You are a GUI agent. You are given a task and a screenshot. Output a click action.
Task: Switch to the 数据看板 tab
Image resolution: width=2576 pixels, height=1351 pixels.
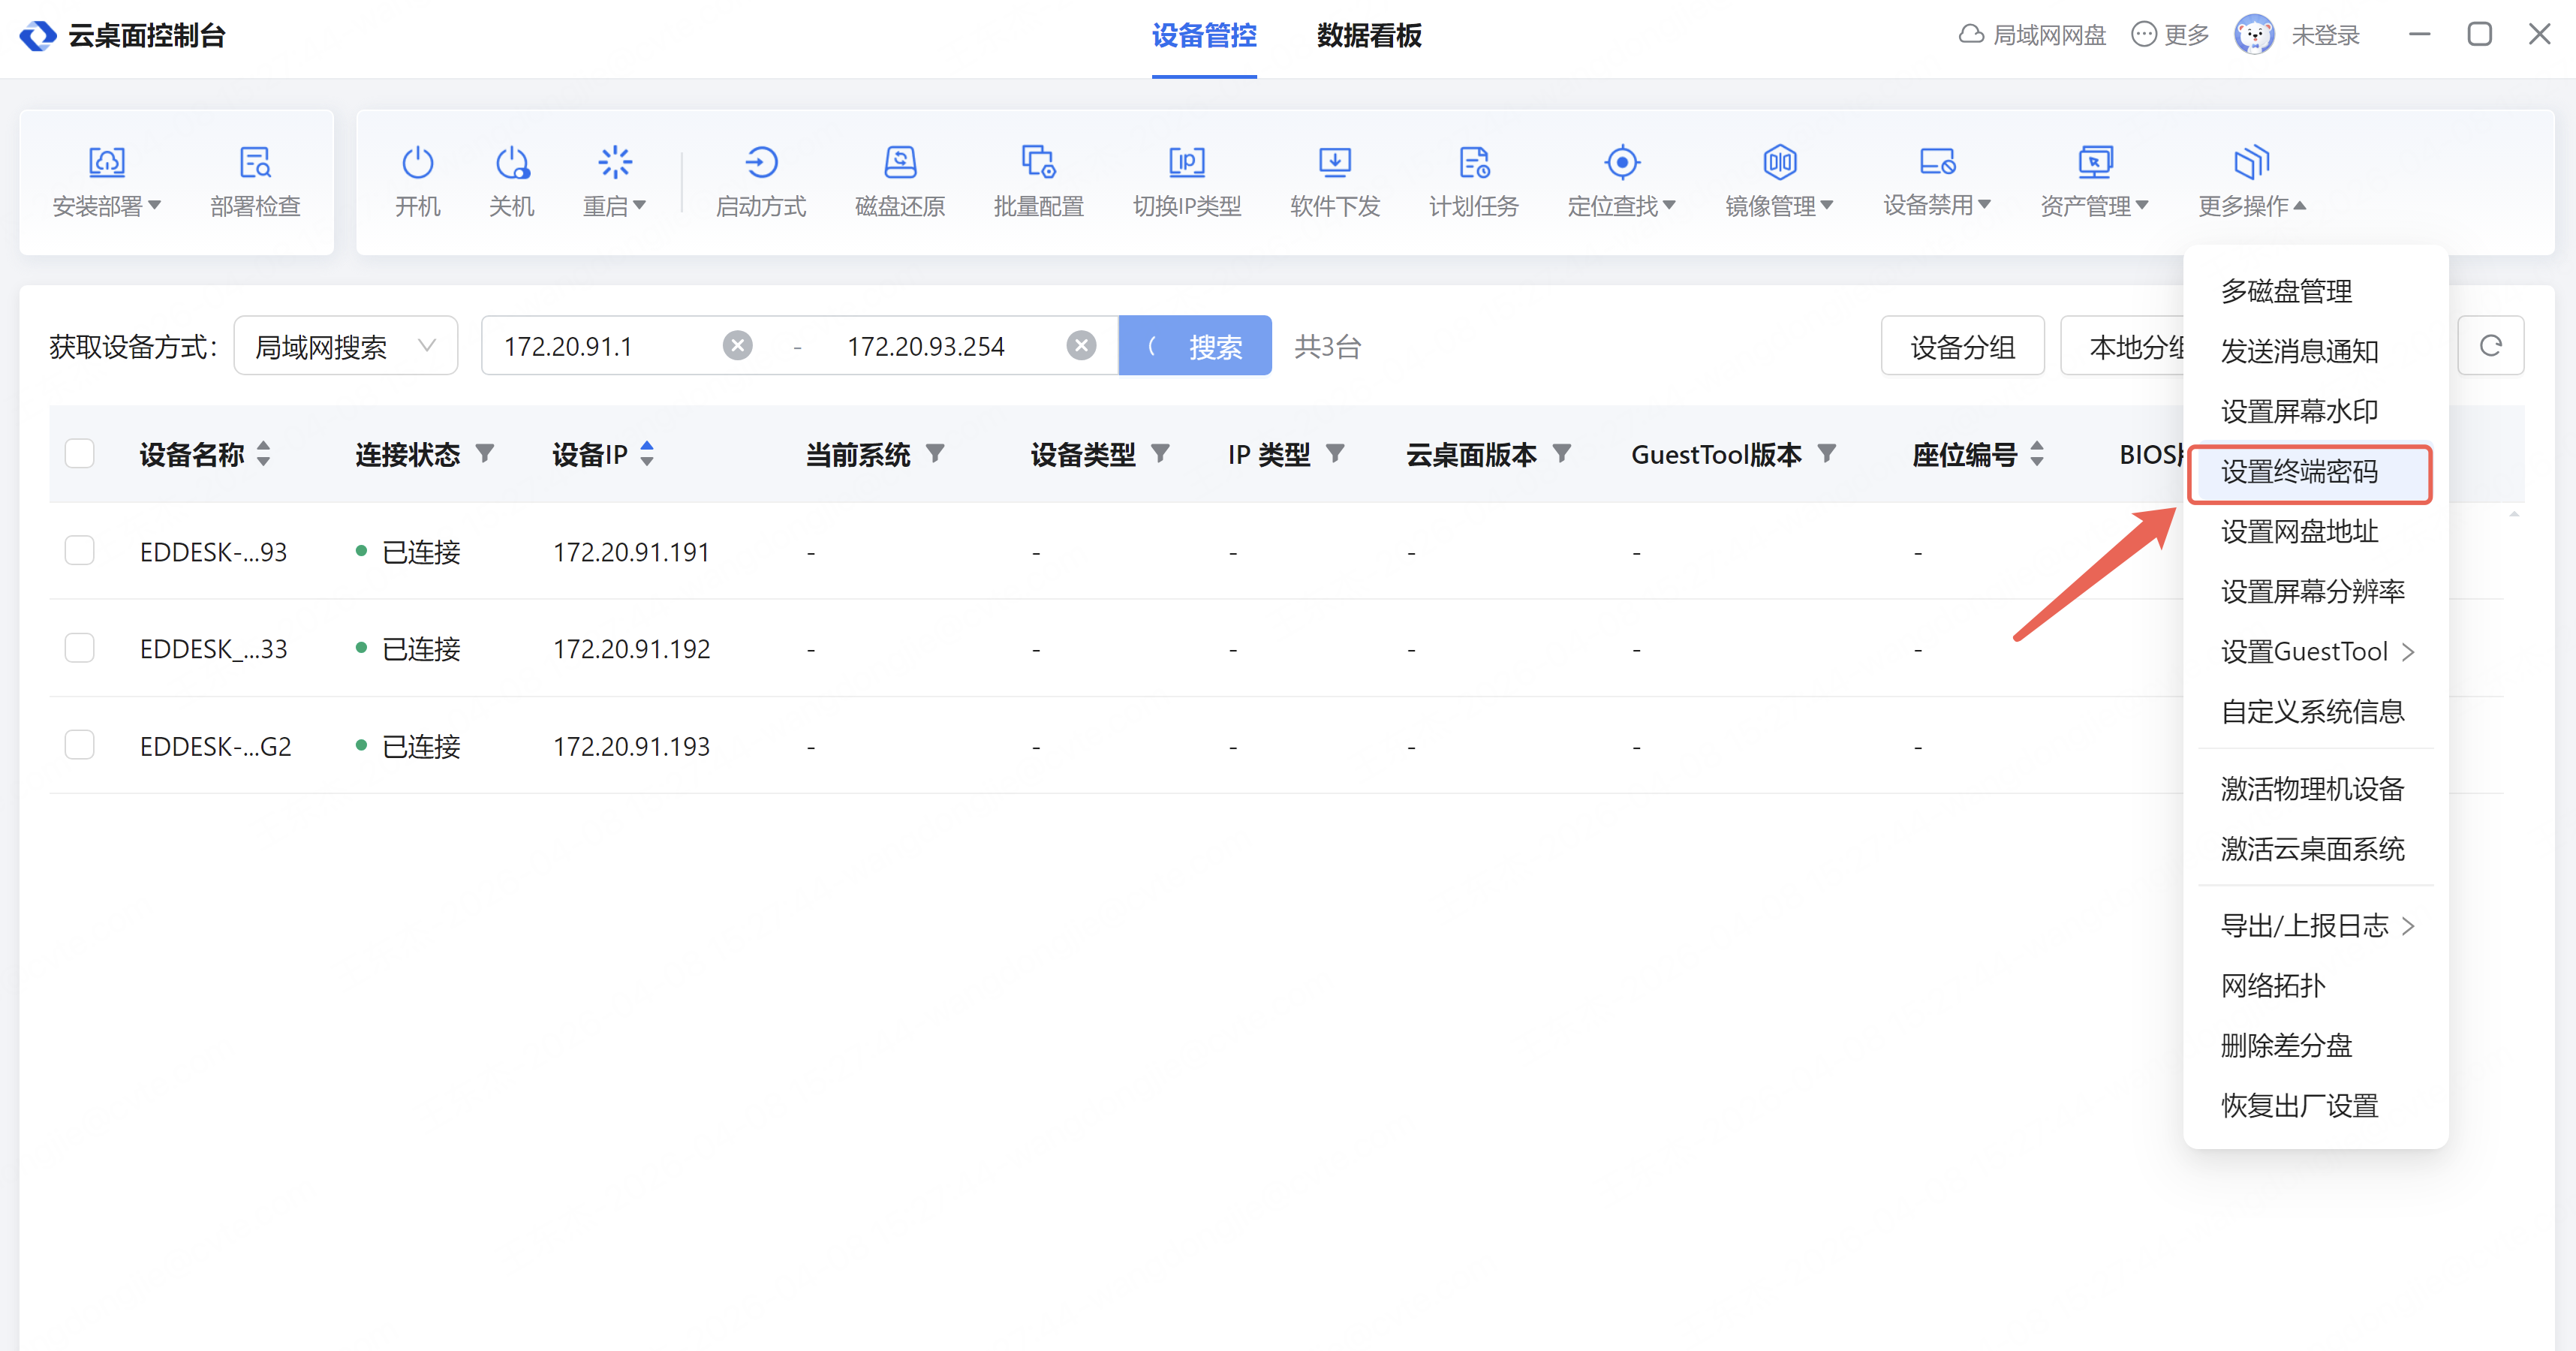pyautogui.click(x=1368, y=36)
